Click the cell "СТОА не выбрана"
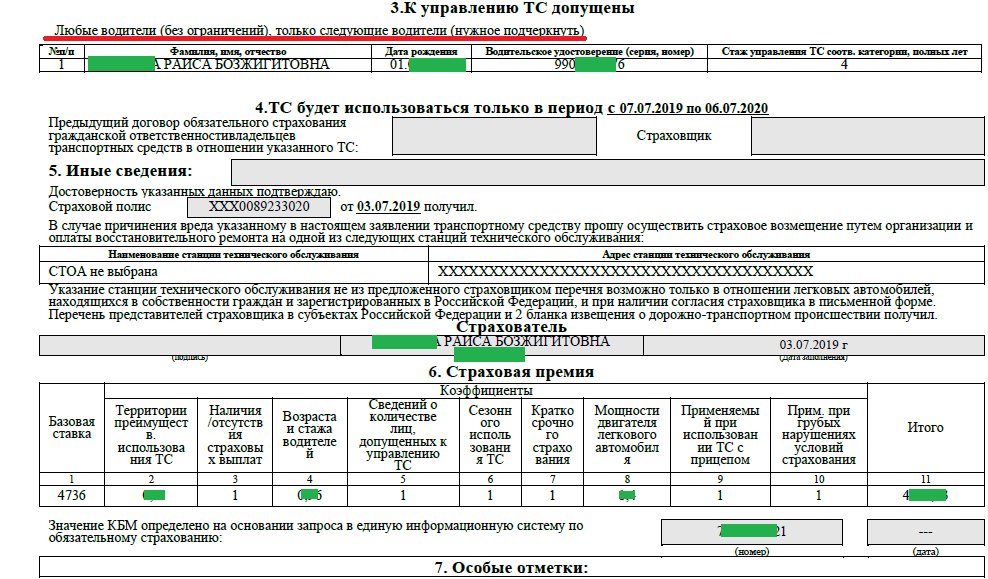This screenshot has height=579, width=988. (x=234, y=272)
